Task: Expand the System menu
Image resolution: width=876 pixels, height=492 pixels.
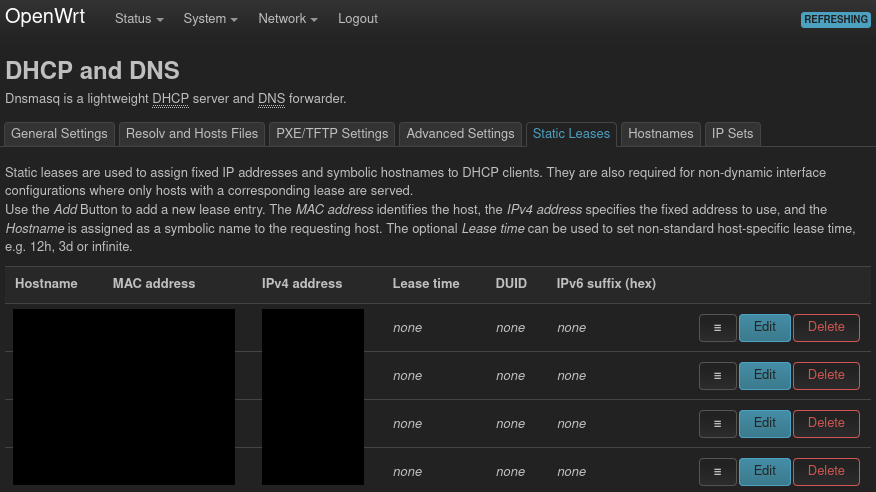Action: click(211, 19)
